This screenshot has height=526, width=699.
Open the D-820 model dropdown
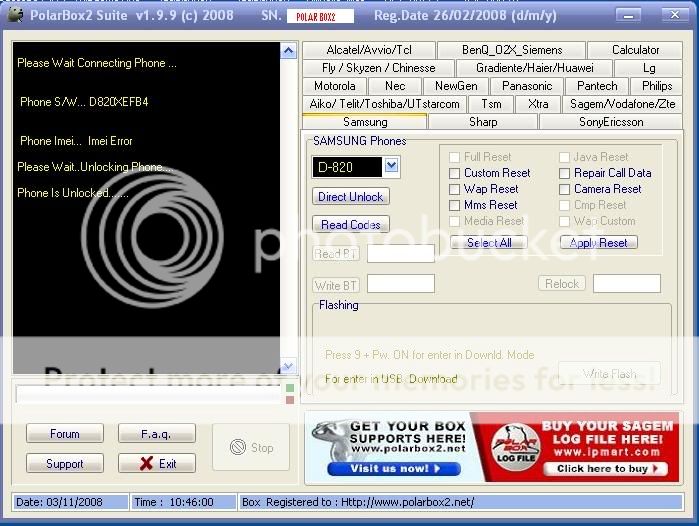click(x=391, y=166)
